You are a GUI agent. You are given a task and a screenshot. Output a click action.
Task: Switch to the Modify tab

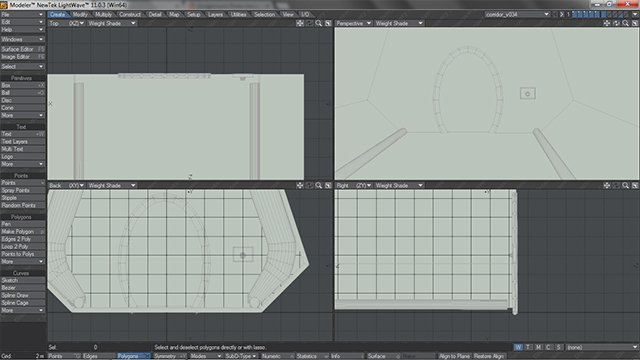point(80,14)
